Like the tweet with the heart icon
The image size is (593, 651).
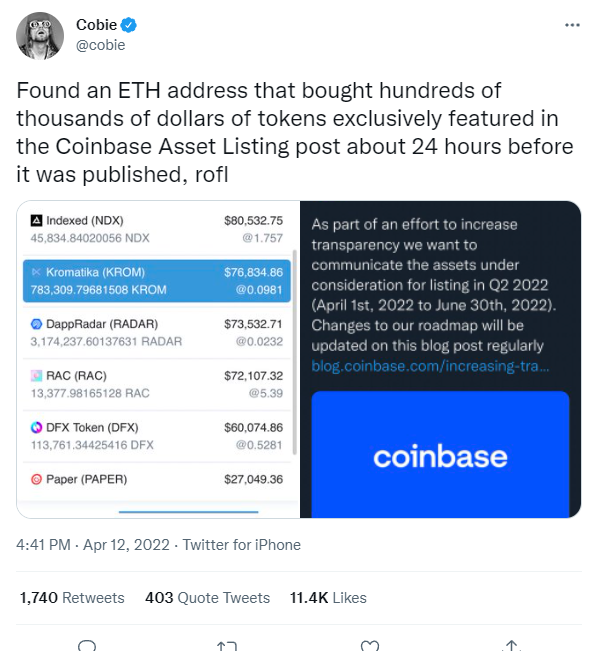point(370,646)
